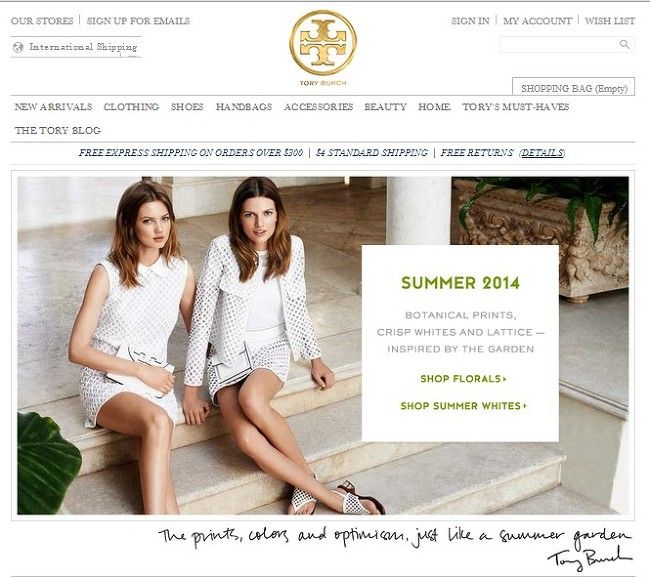Click inside the search input field

pos(559,44)
